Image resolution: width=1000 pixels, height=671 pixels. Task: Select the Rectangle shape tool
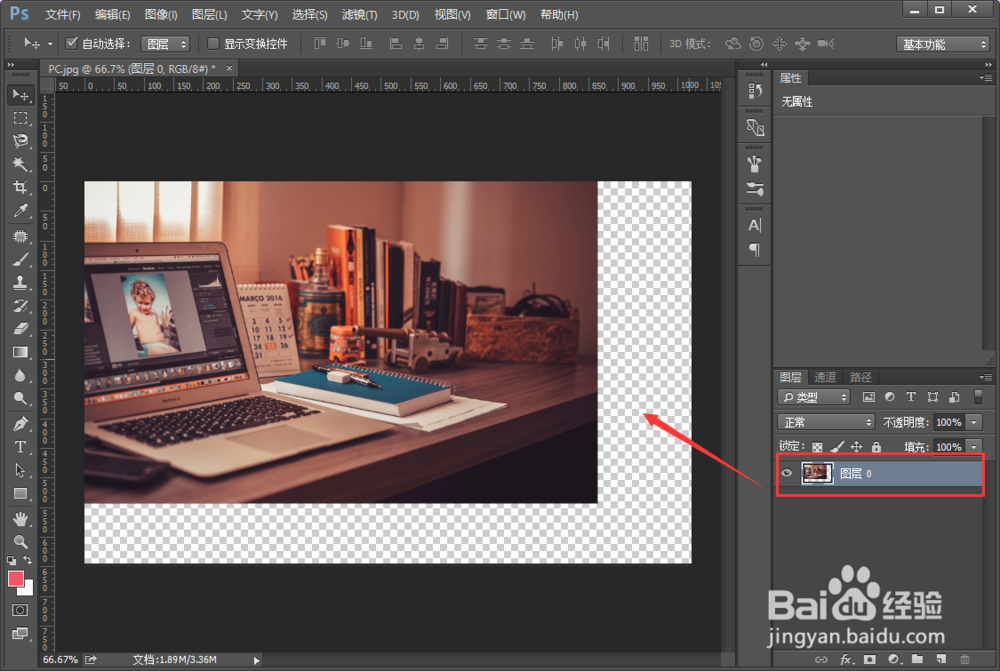20,494
